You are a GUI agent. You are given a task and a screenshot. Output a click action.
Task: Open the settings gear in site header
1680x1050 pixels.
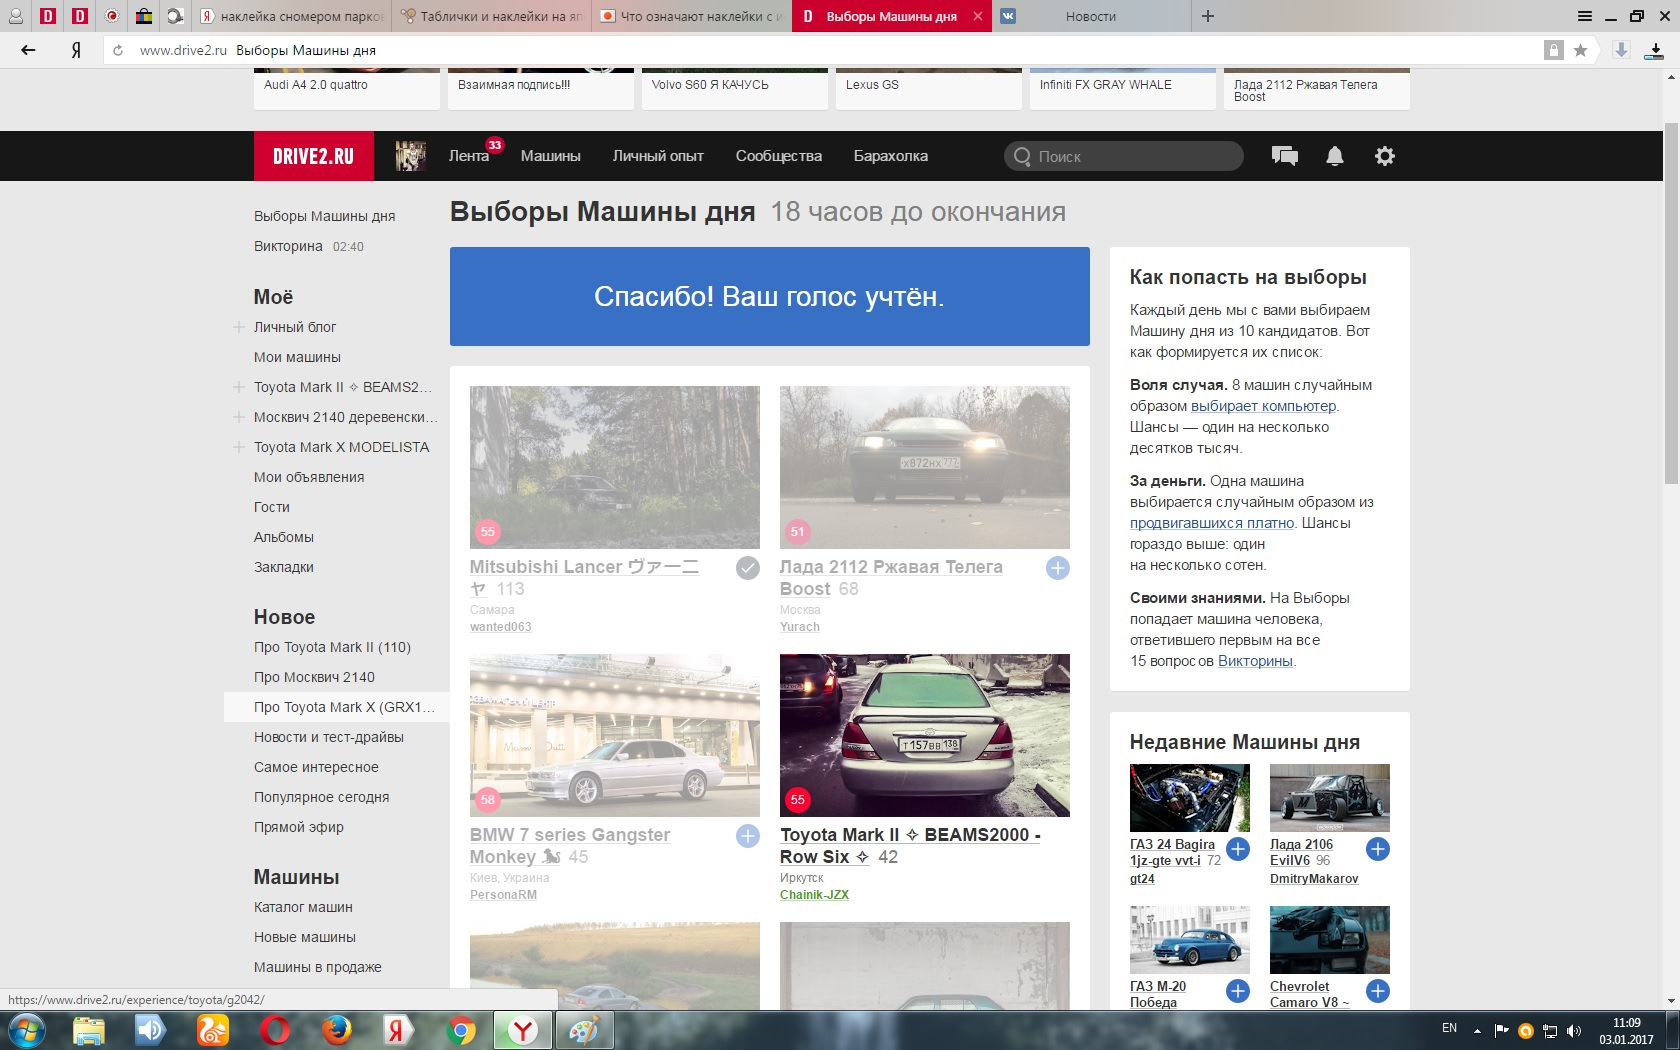[x=1384, y=156]
